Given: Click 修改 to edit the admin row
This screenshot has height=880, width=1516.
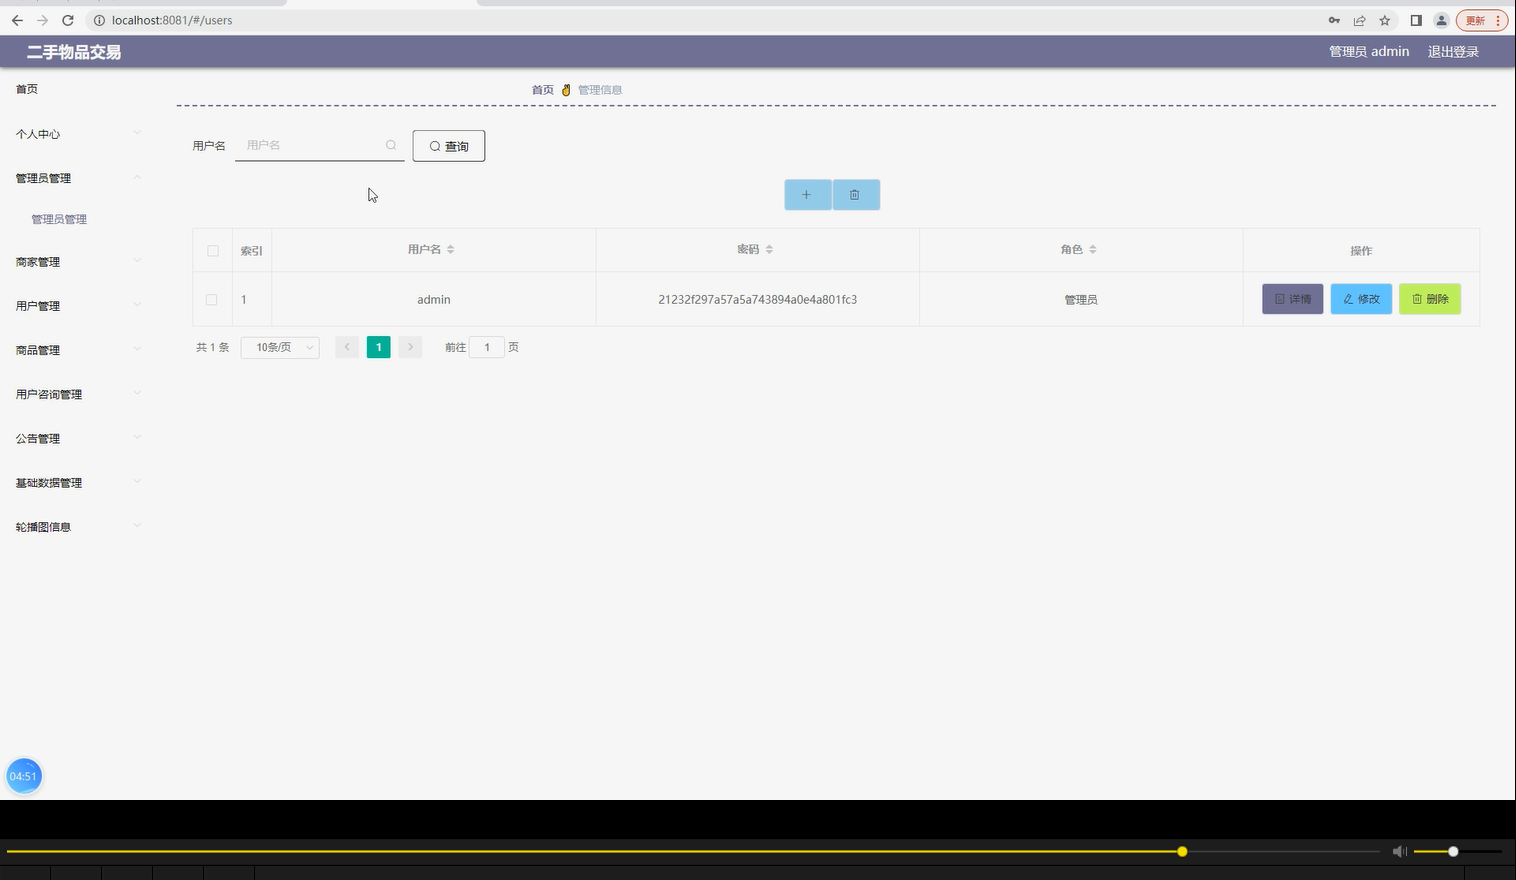Looking at the screenshot, I should [1361, 299].
